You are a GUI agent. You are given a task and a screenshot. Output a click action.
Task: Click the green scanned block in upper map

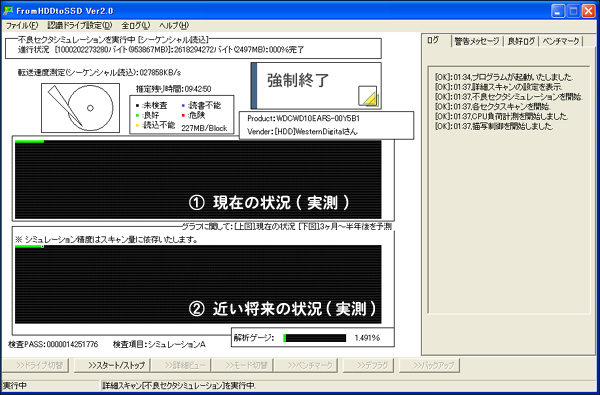29,142
